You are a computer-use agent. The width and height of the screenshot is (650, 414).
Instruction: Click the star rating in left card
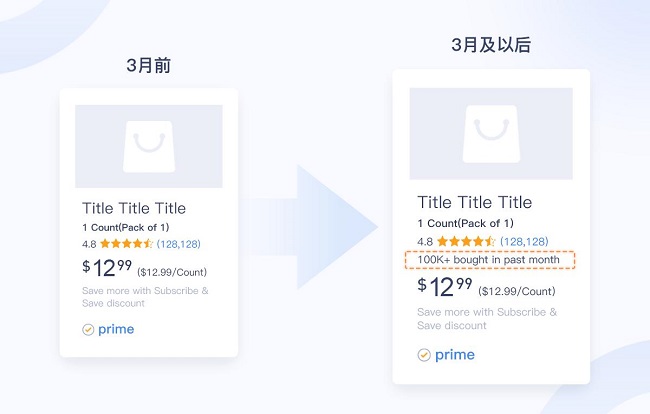tap(126, 243)
